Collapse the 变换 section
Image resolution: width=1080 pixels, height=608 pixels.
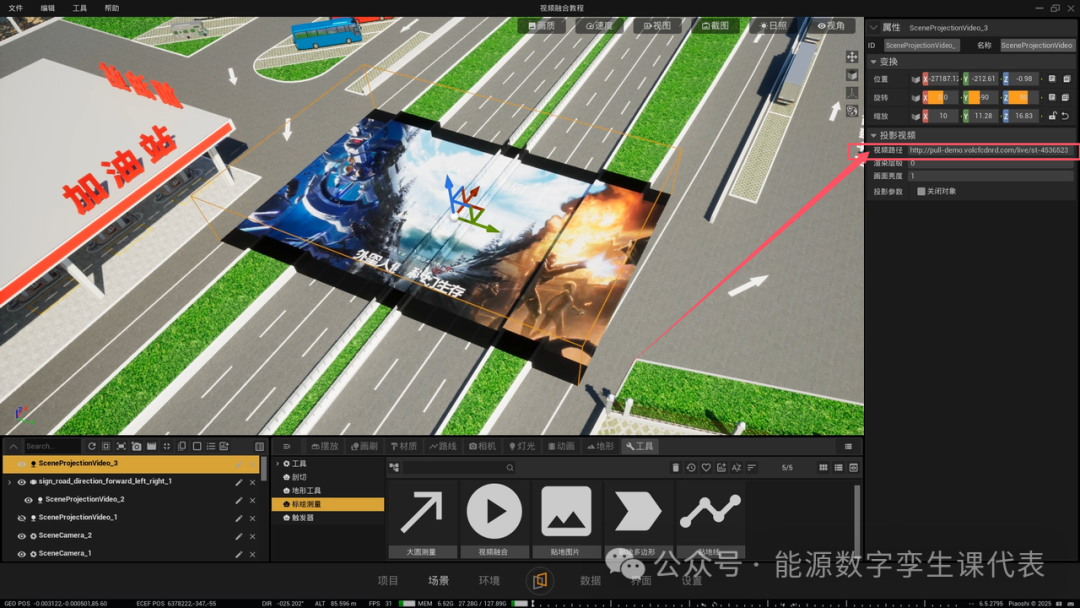(x=873, y=62)
